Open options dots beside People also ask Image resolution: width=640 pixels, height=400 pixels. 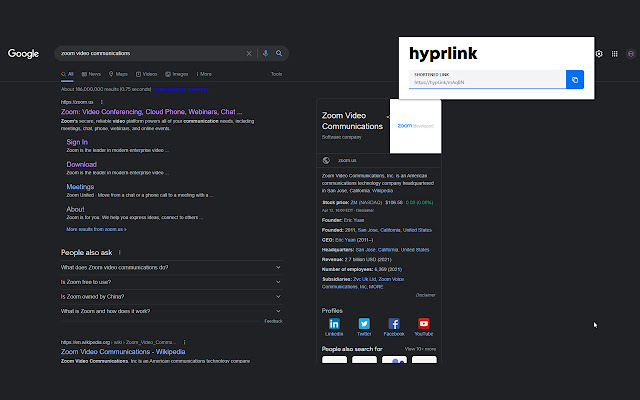click(x=120, y=253)
